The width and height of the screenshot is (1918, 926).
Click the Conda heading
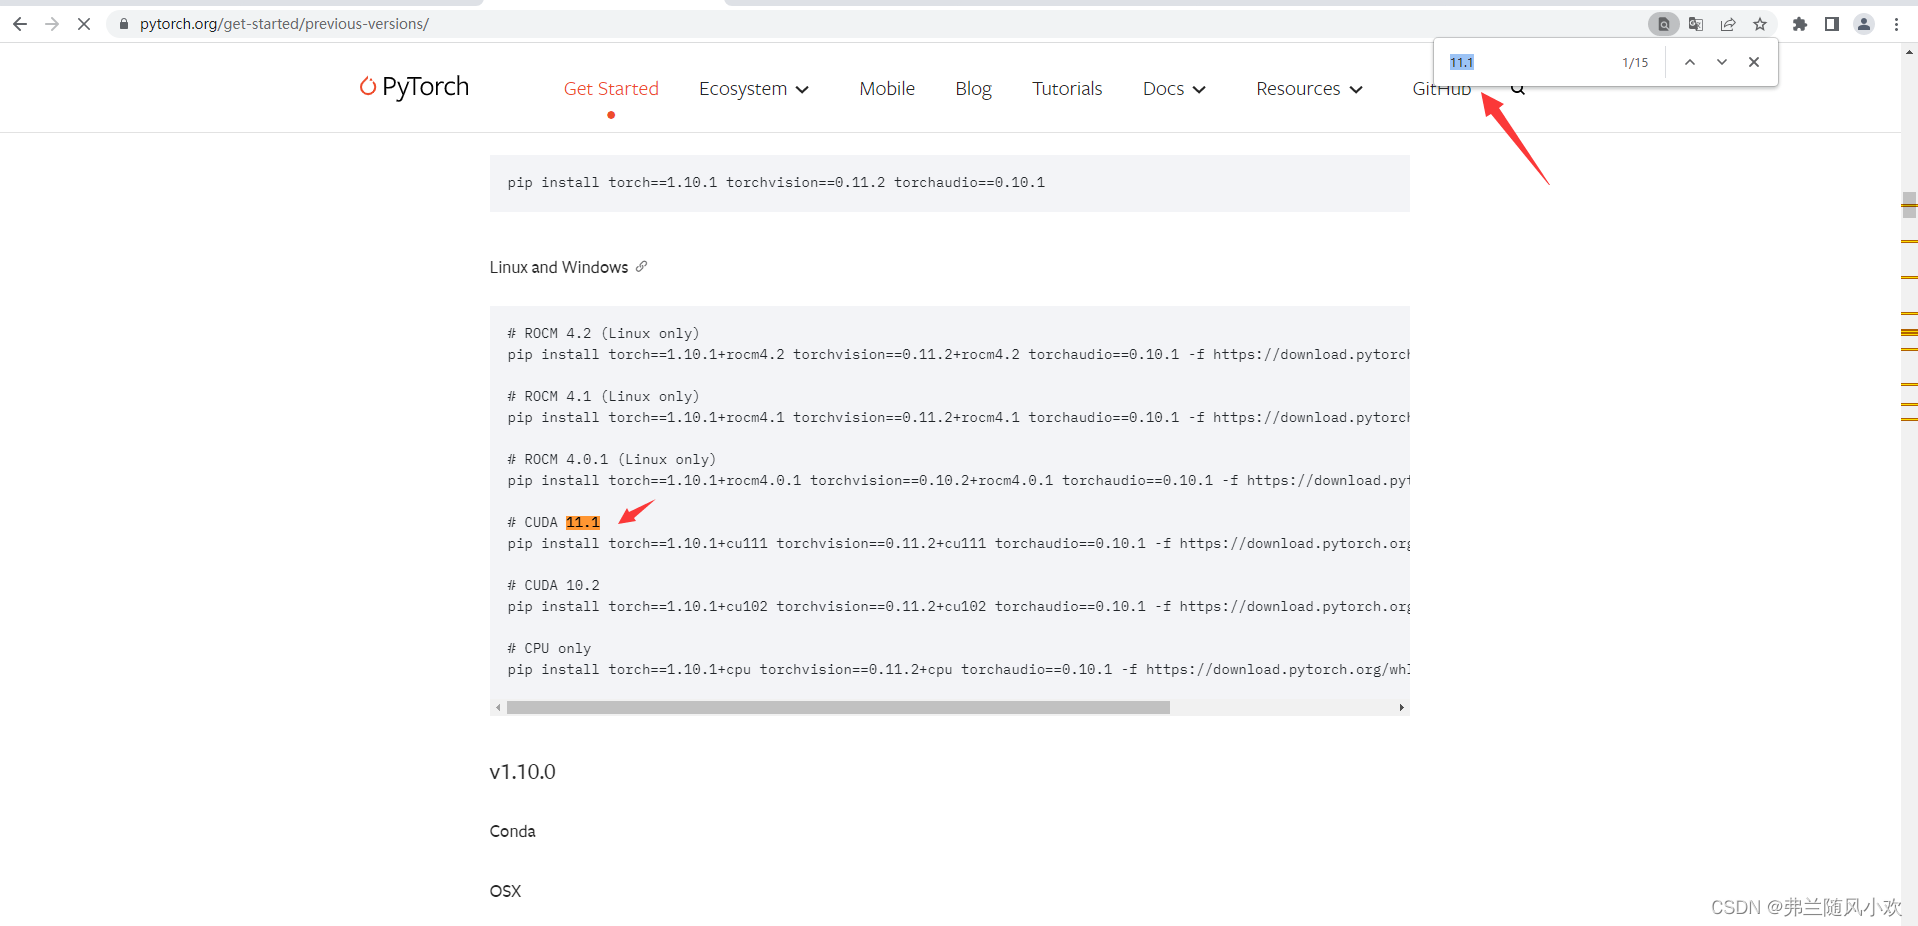point(512,831)
